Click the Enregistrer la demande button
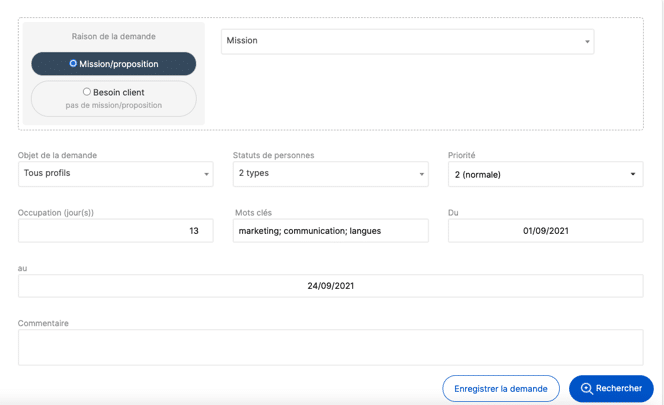Screen dimensions: 664x405 pyautogui.click(x=501, y=388)
